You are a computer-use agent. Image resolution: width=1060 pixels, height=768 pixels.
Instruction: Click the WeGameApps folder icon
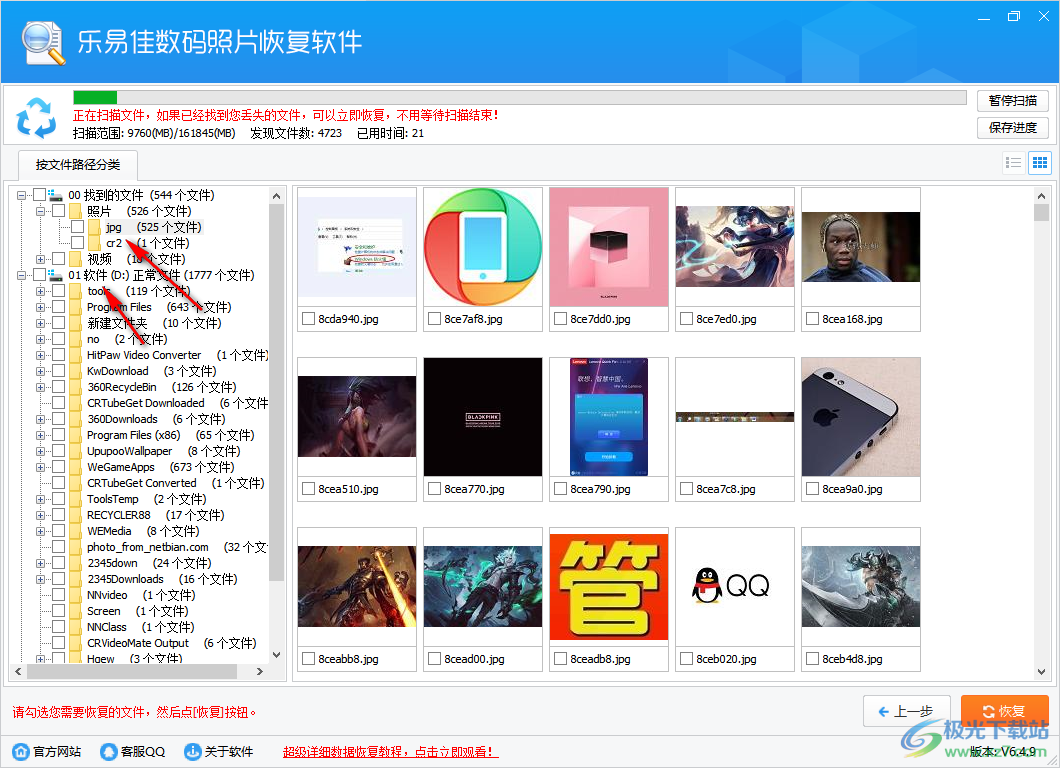[75, 467]
